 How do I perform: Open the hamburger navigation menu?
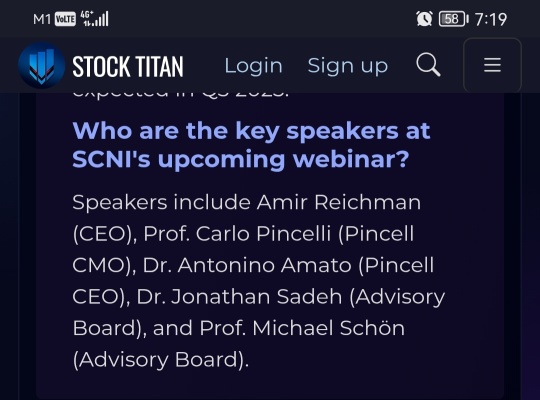tap(492, 65)
